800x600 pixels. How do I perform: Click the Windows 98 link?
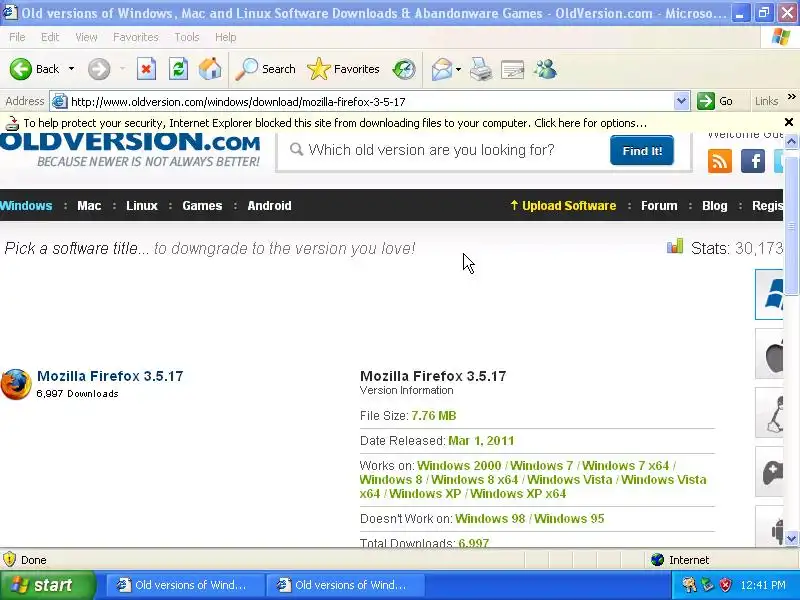point(490,518)
